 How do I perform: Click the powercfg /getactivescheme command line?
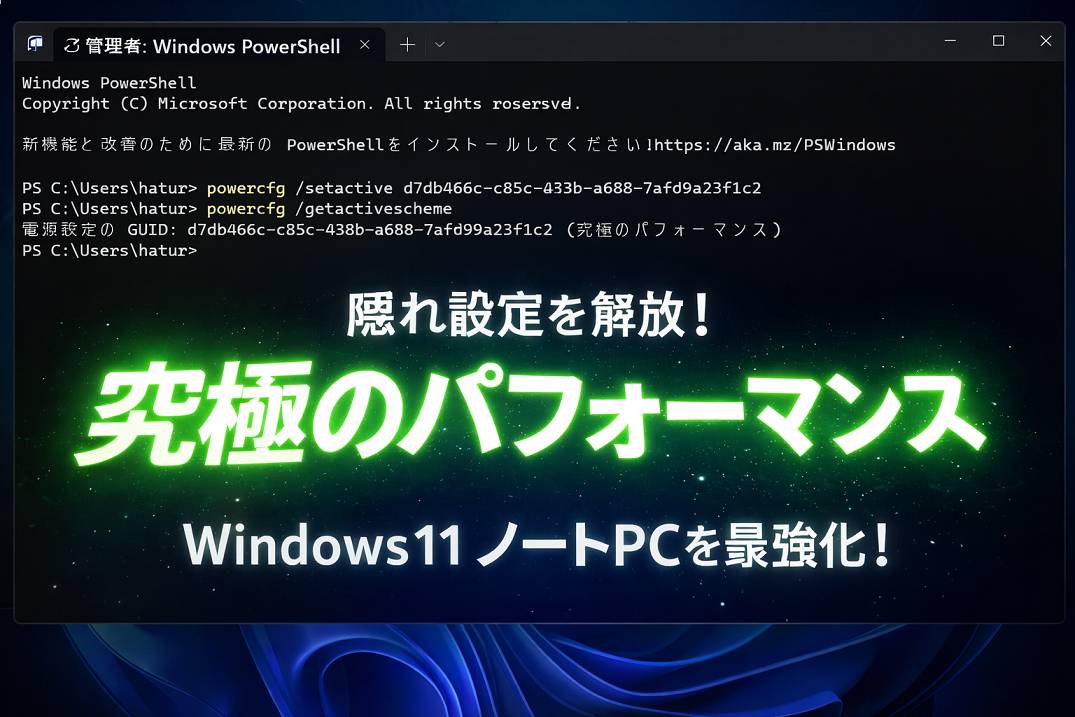pos(329,209)
